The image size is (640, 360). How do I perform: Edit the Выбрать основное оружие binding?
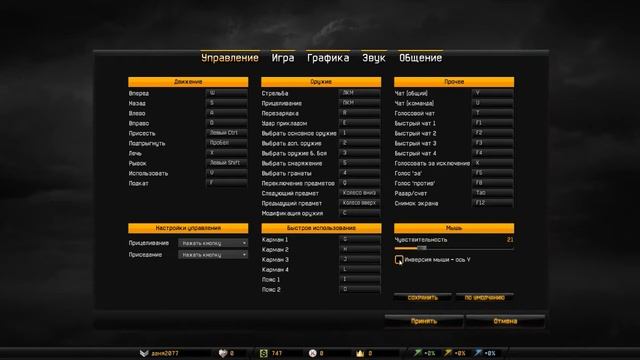pos(360,133)
